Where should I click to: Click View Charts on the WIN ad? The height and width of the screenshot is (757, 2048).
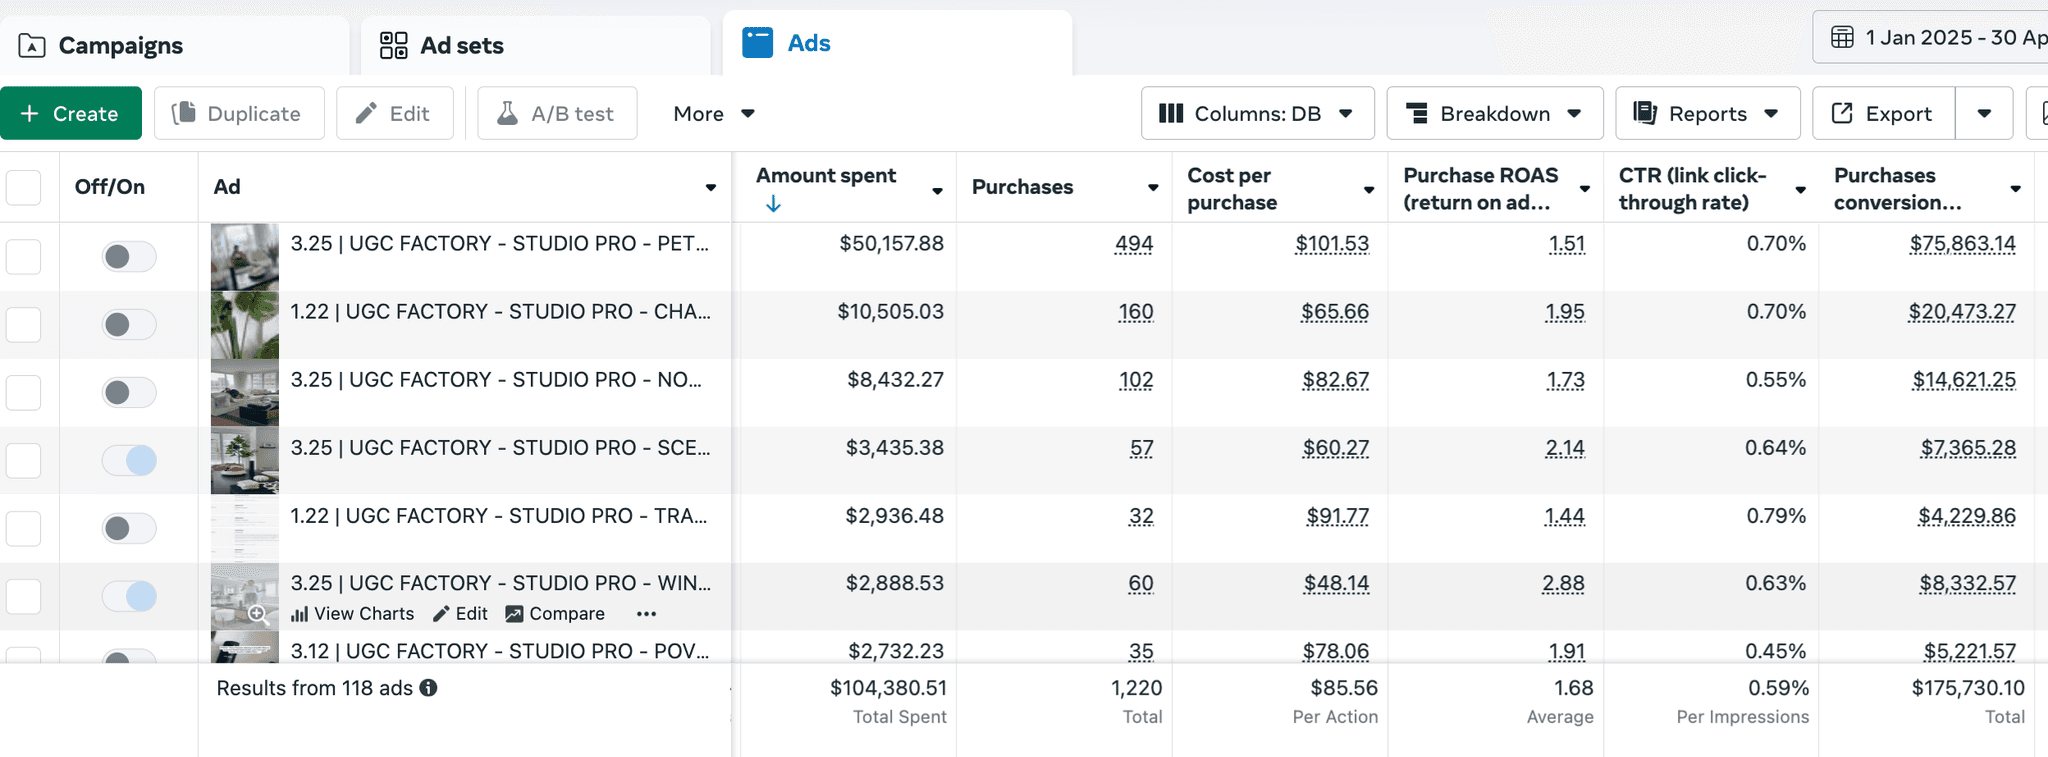(352, 614)
